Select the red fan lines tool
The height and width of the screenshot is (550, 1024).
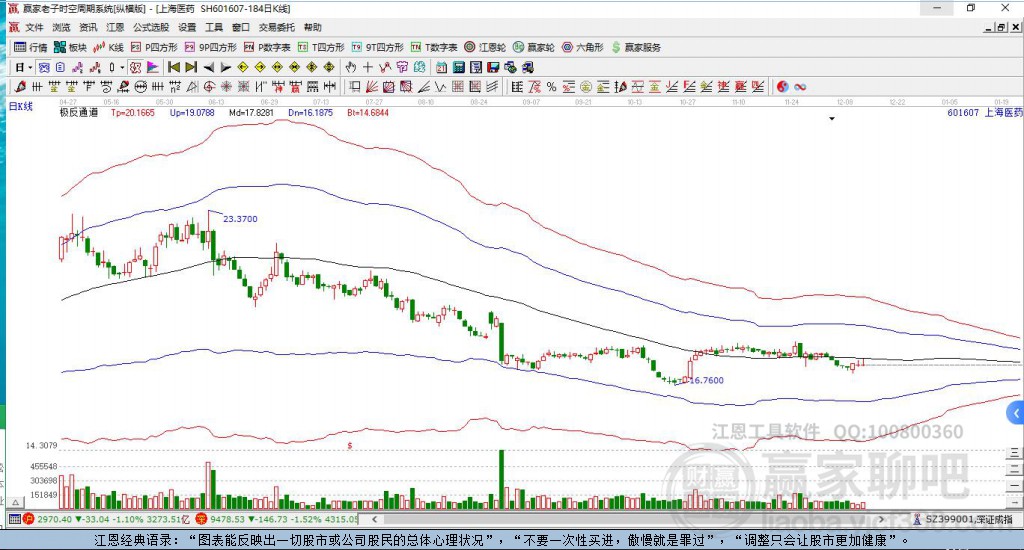[372, 87]
